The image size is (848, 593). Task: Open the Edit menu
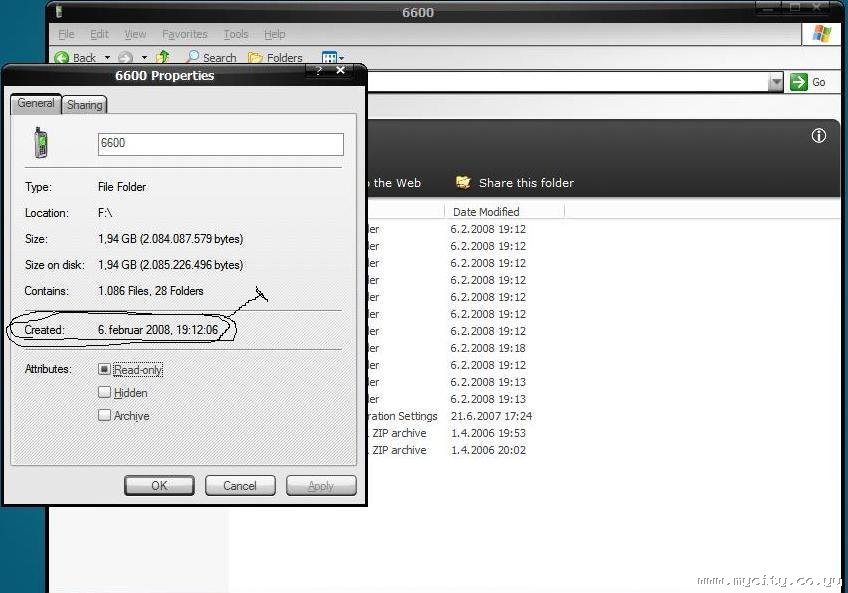click(99, 34)
